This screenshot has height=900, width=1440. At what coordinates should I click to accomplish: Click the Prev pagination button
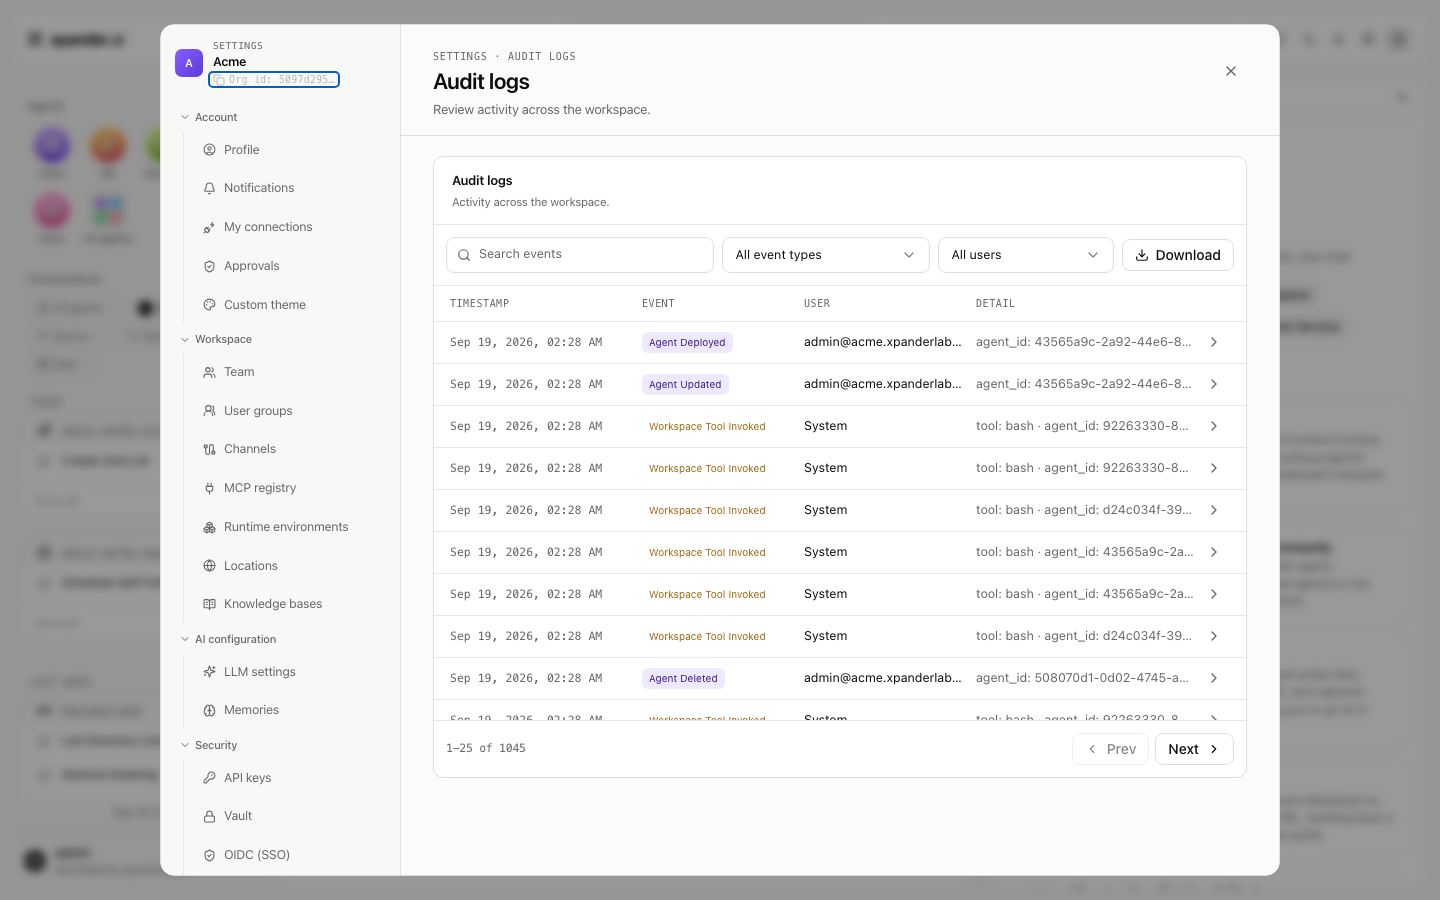tap(1110, 749)
